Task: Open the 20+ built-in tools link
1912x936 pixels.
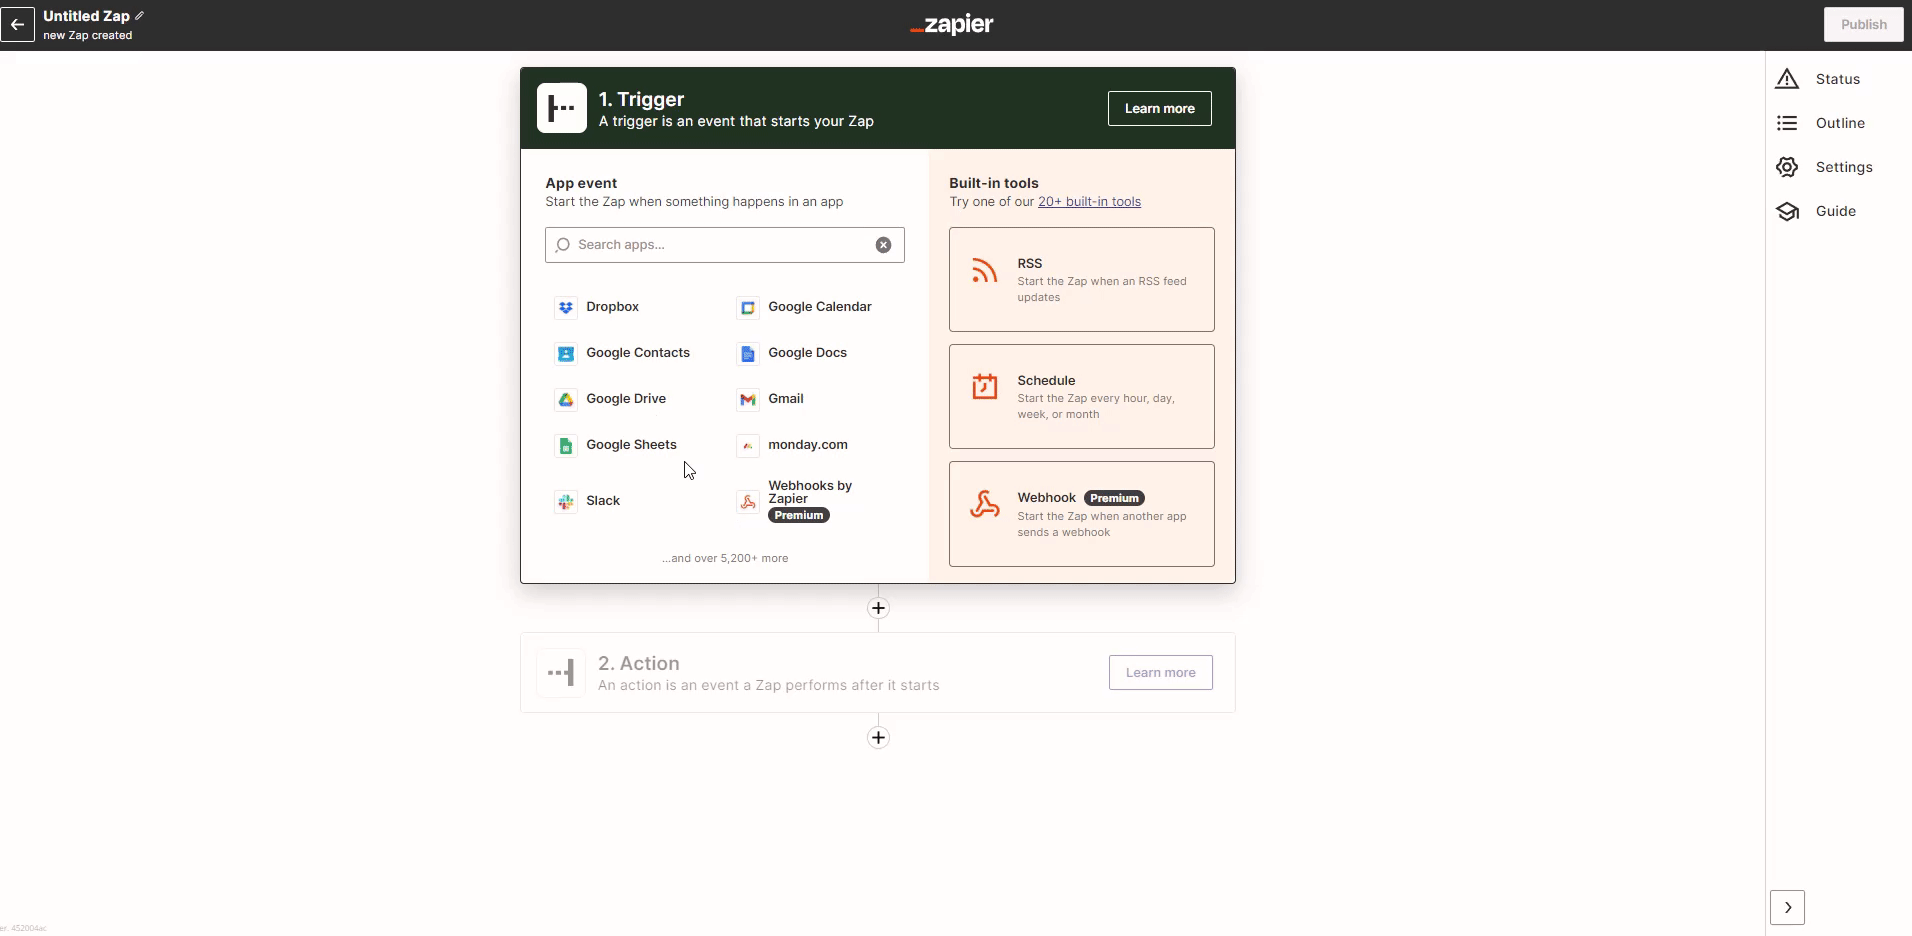Action: (1089, 202)
